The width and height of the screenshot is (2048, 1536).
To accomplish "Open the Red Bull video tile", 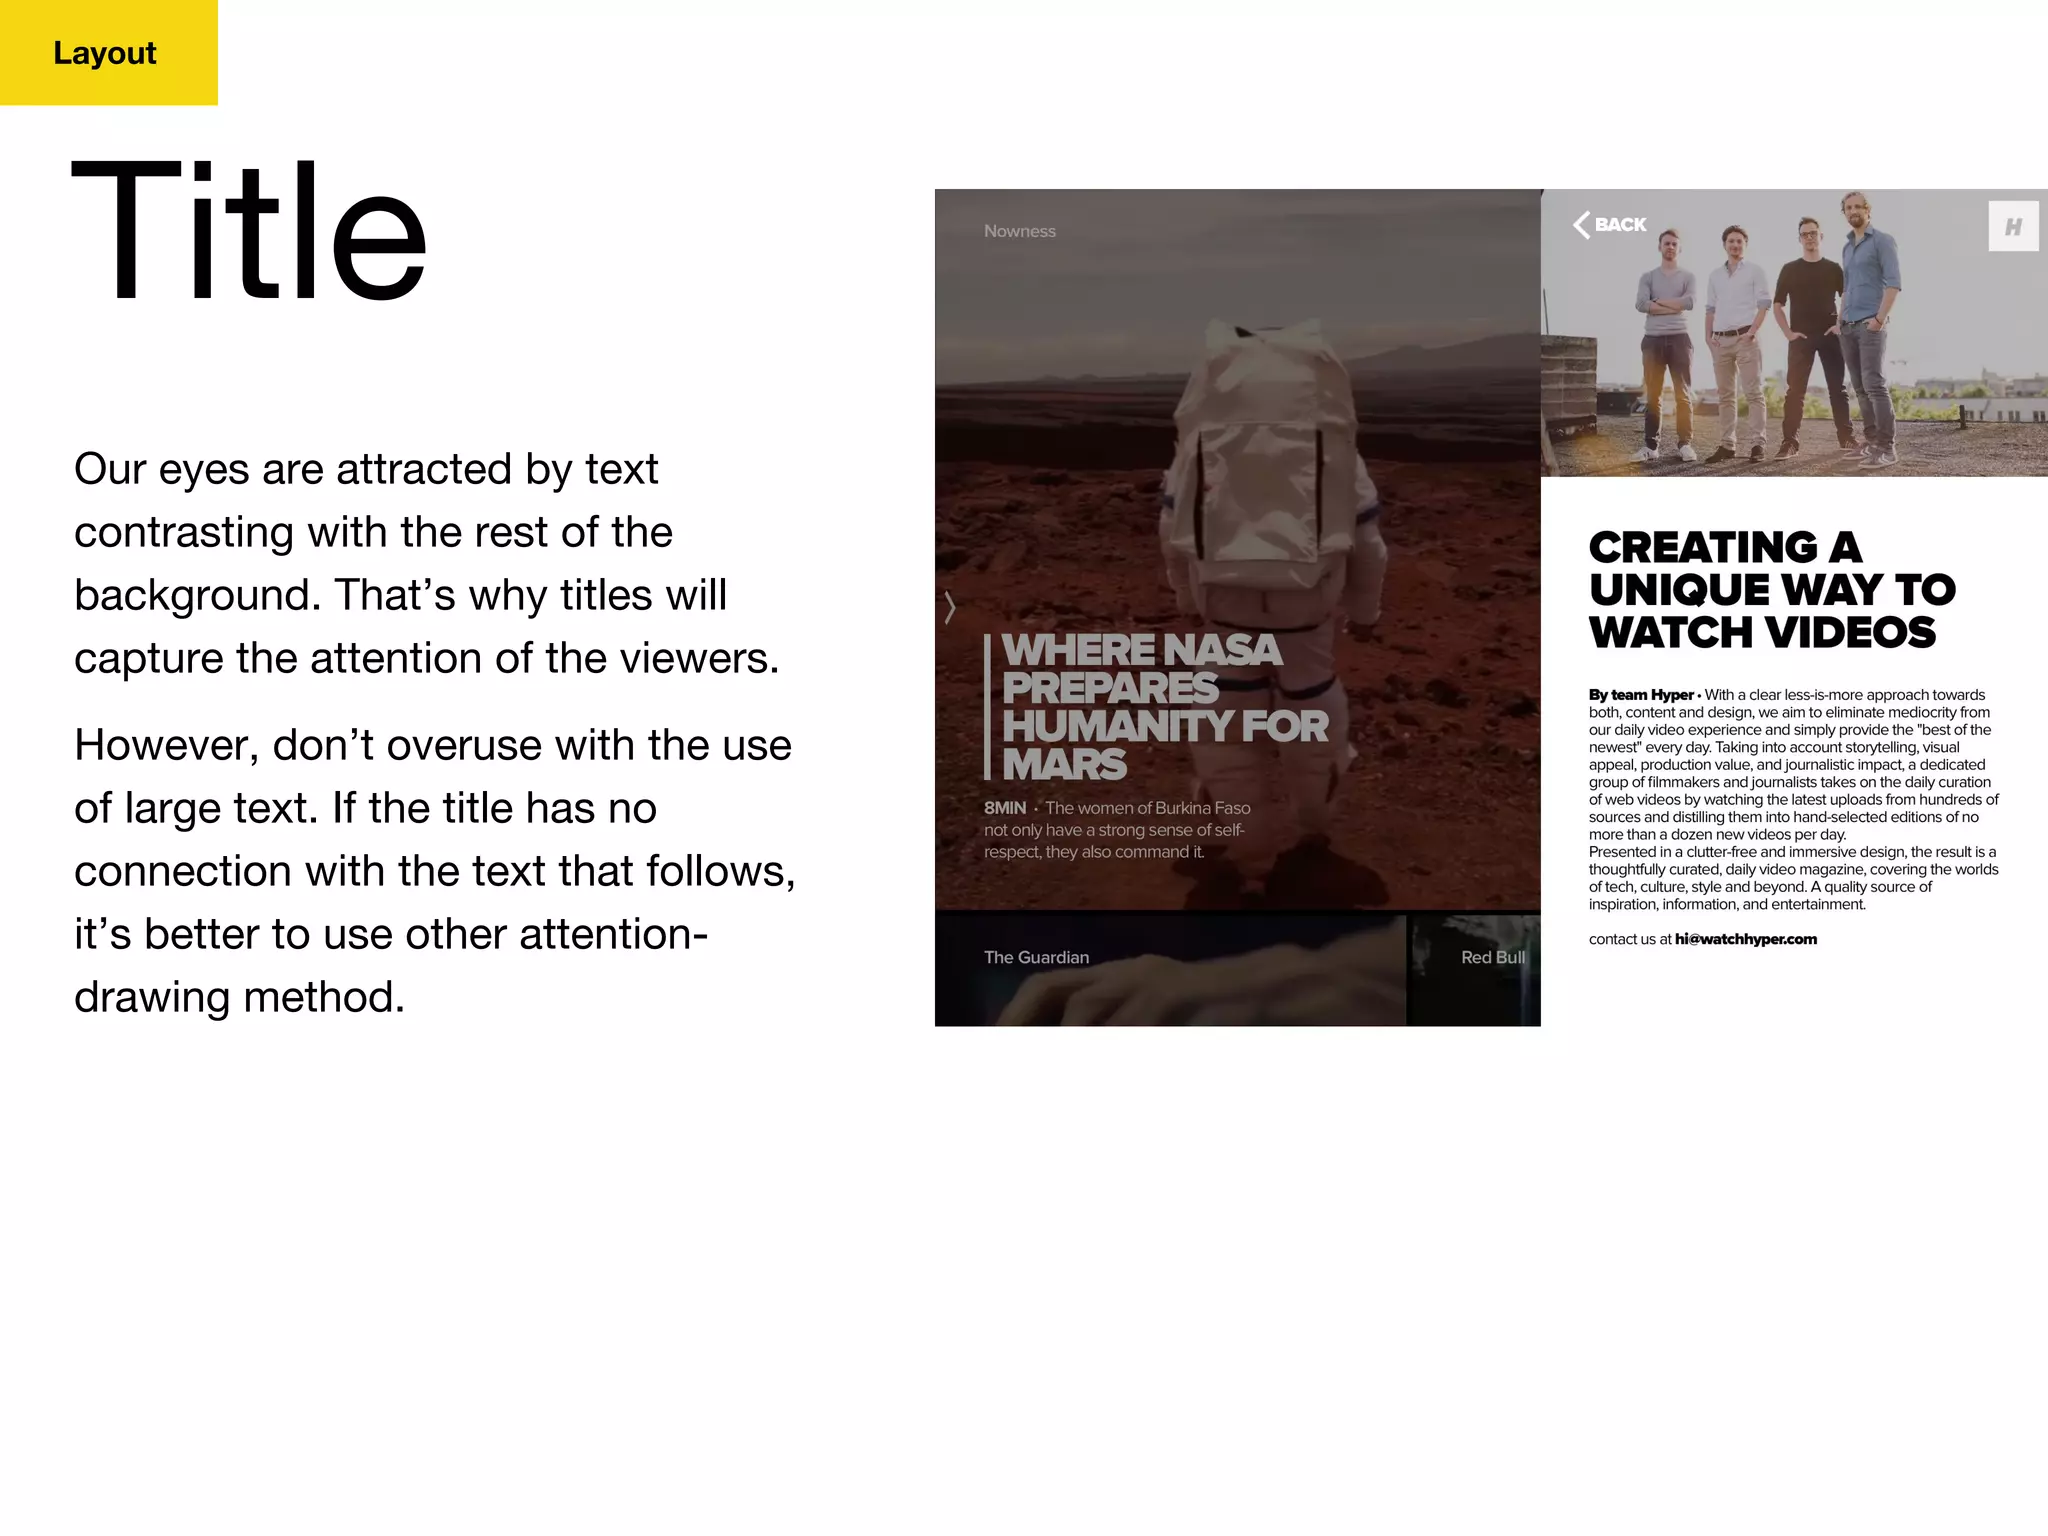I will [1474, 969].
